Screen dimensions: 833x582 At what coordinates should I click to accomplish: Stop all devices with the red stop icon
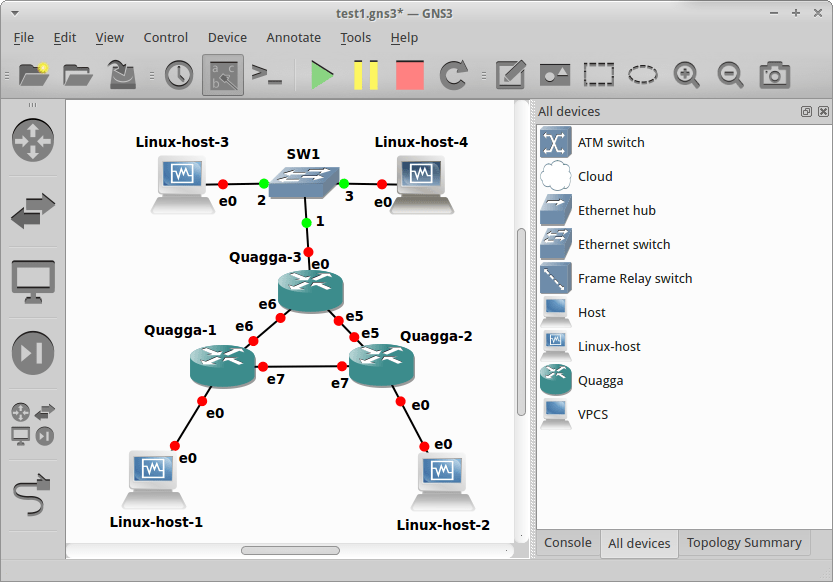point(409,74)
